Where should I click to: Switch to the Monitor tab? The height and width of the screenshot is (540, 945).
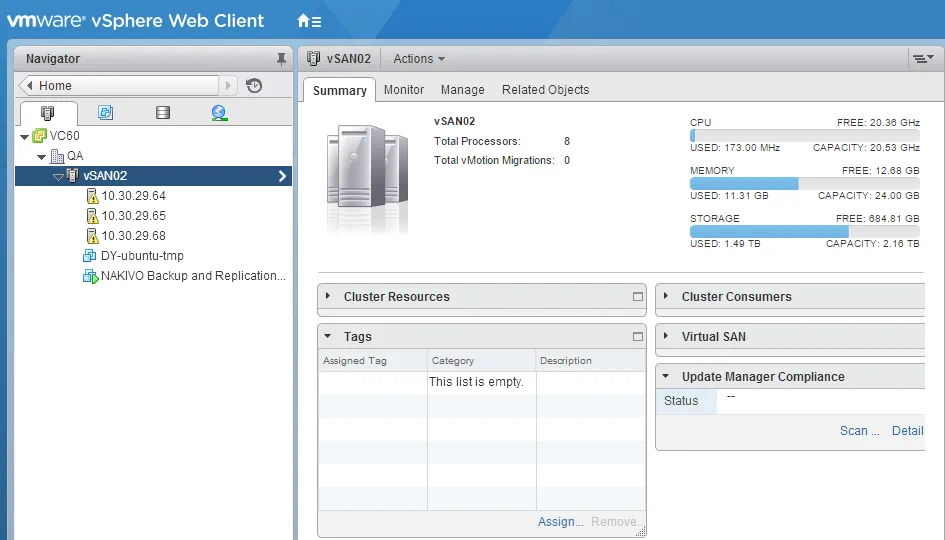click(404, 90)
